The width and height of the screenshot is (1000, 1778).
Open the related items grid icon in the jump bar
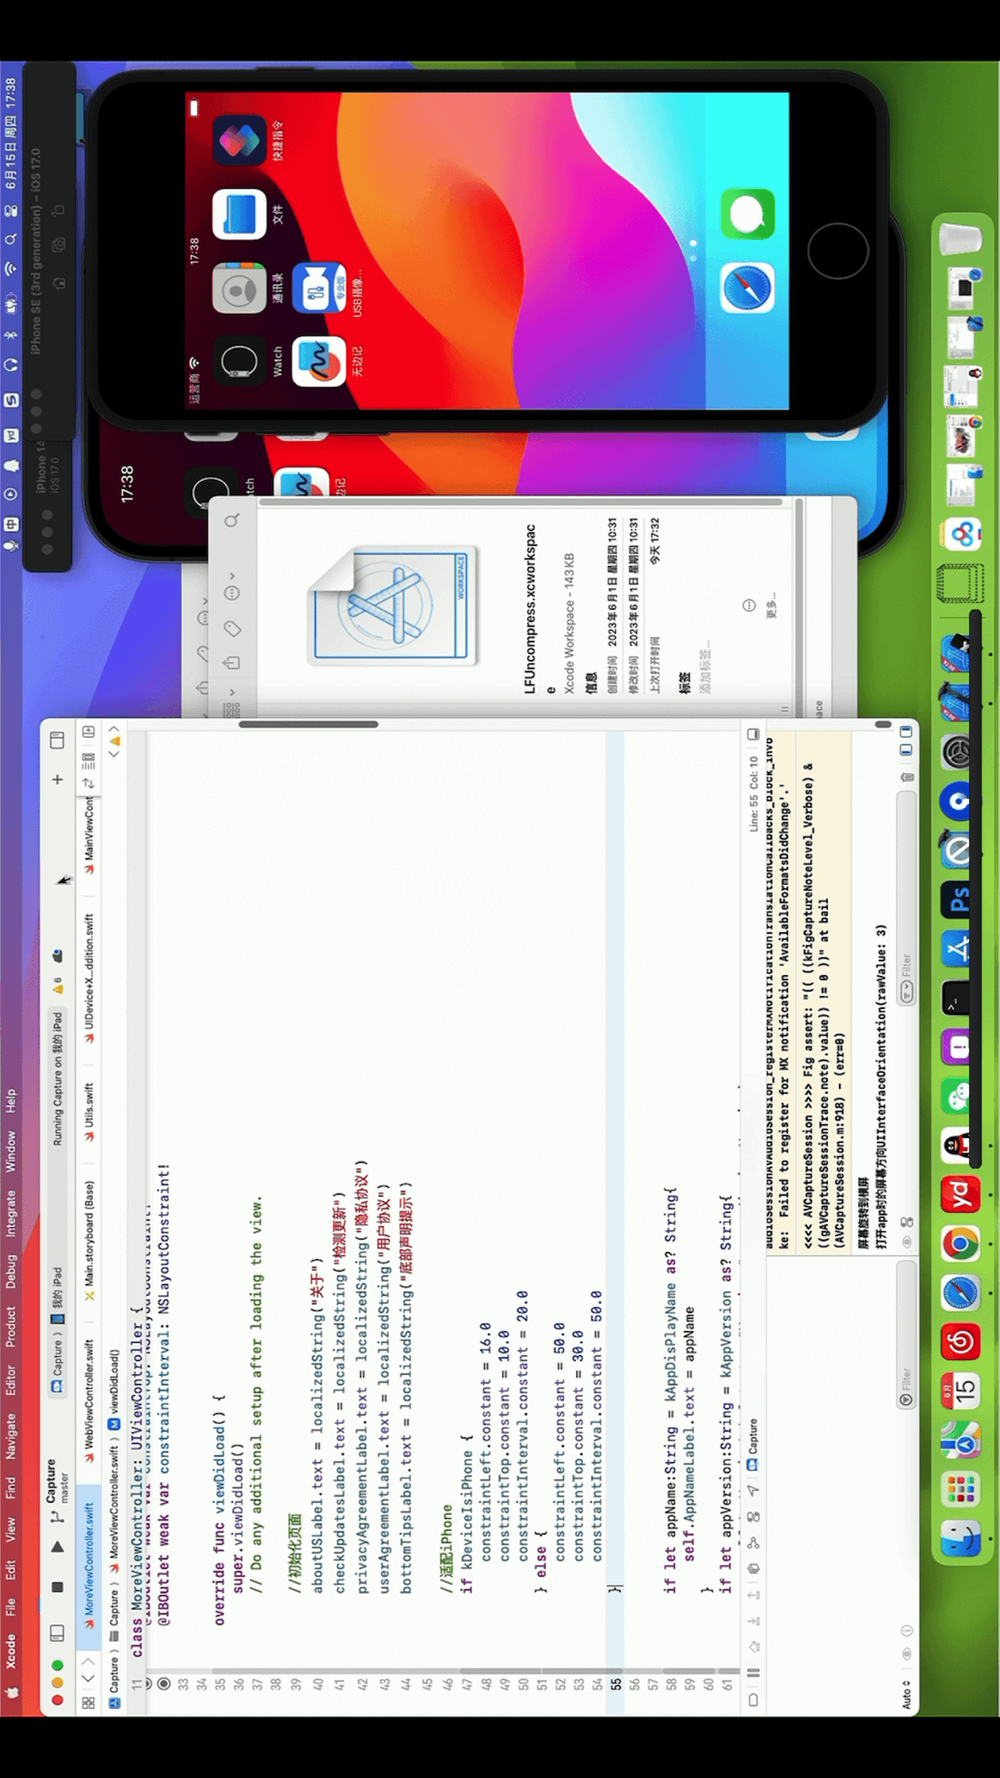pyautogui.click(x=88, y=1702)
